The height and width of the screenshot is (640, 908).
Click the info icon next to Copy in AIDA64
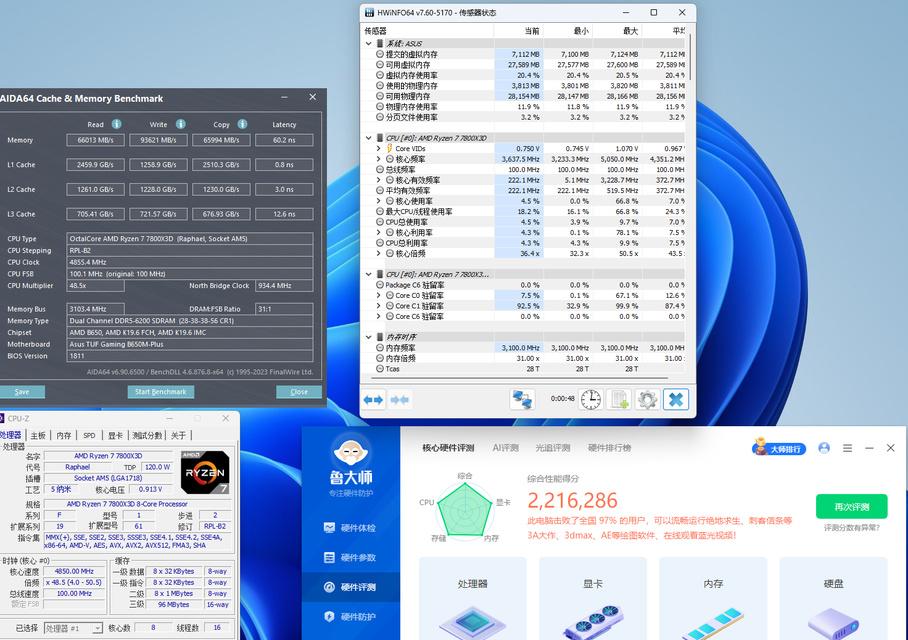(243, 124)
